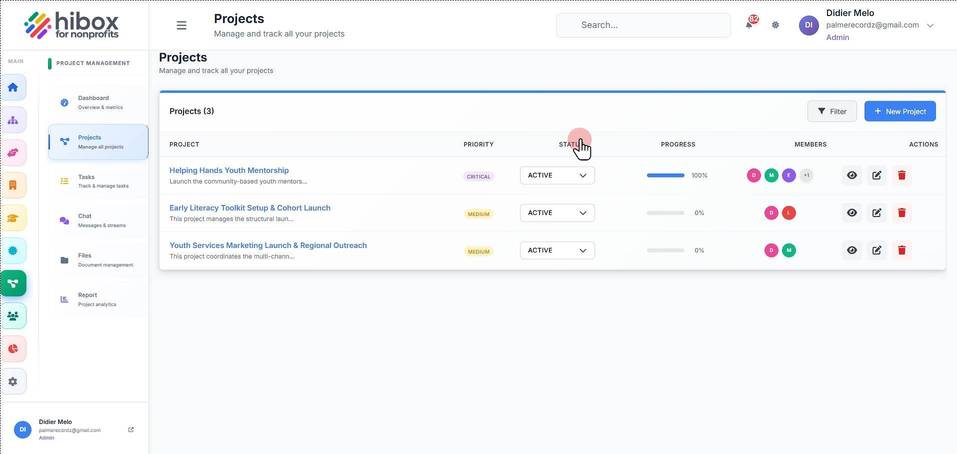Click the 0% progress bar for Early Literacy Toolkit
This screenshot has width=957, height=454.
[665, 213]
